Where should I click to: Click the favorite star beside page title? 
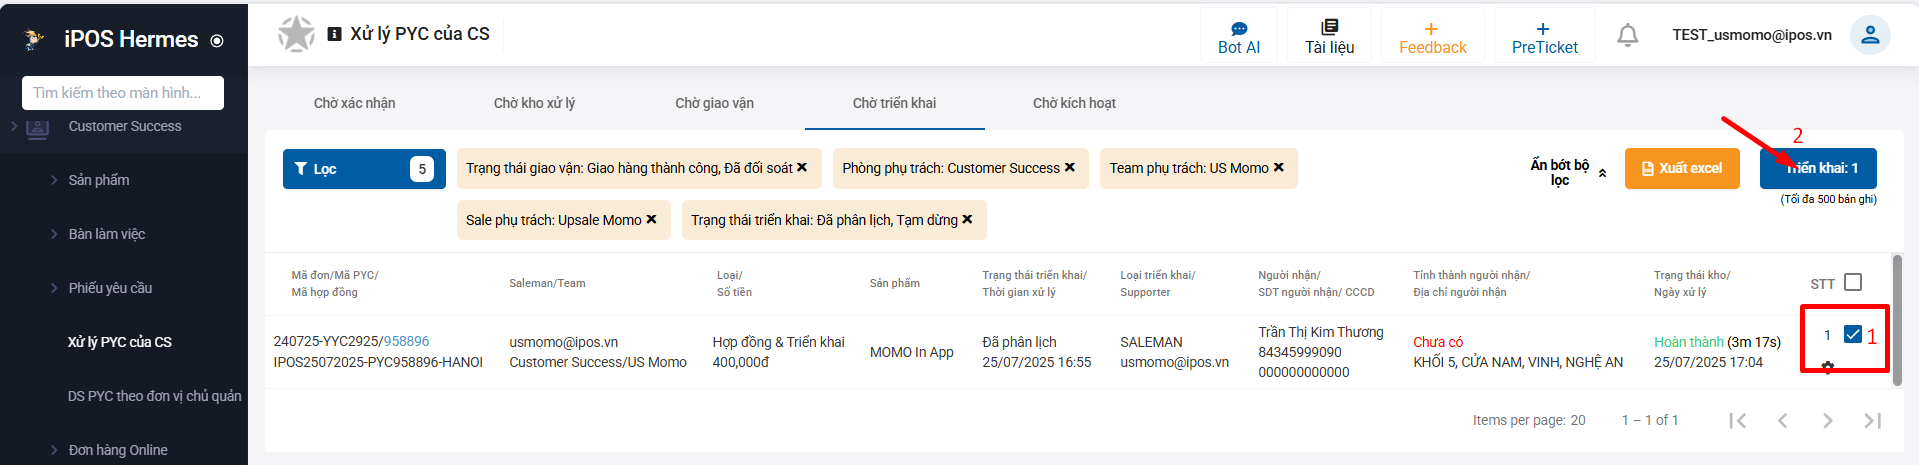(296, 34)
